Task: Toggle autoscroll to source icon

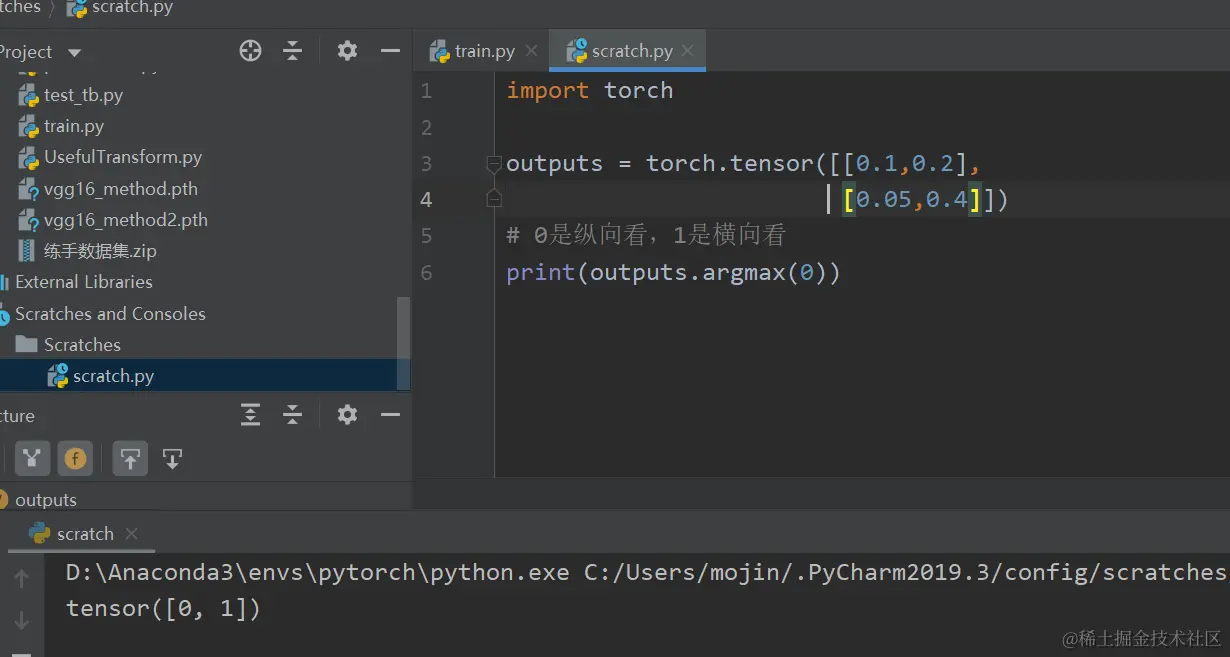Action: pyautogui.click(x=130, y=459)
